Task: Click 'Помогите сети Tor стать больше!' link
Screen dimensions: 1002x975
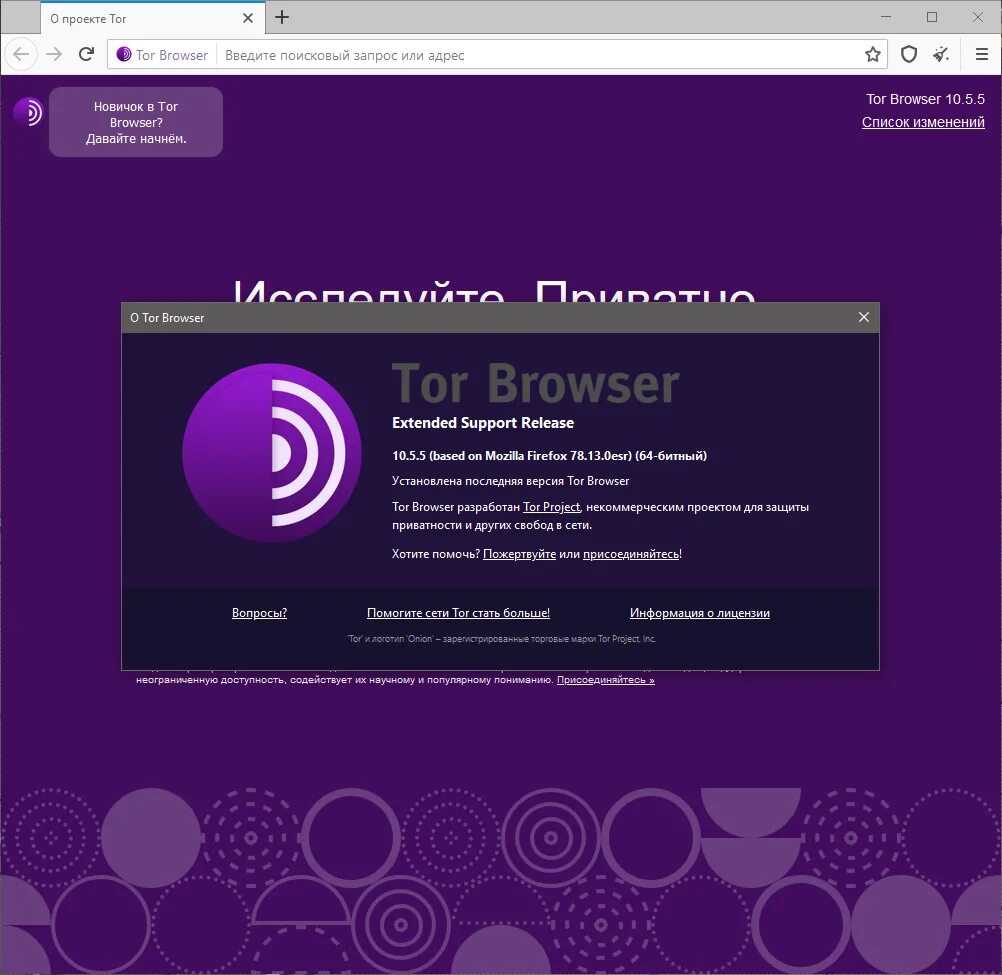Action: click(x=458, y=613)
